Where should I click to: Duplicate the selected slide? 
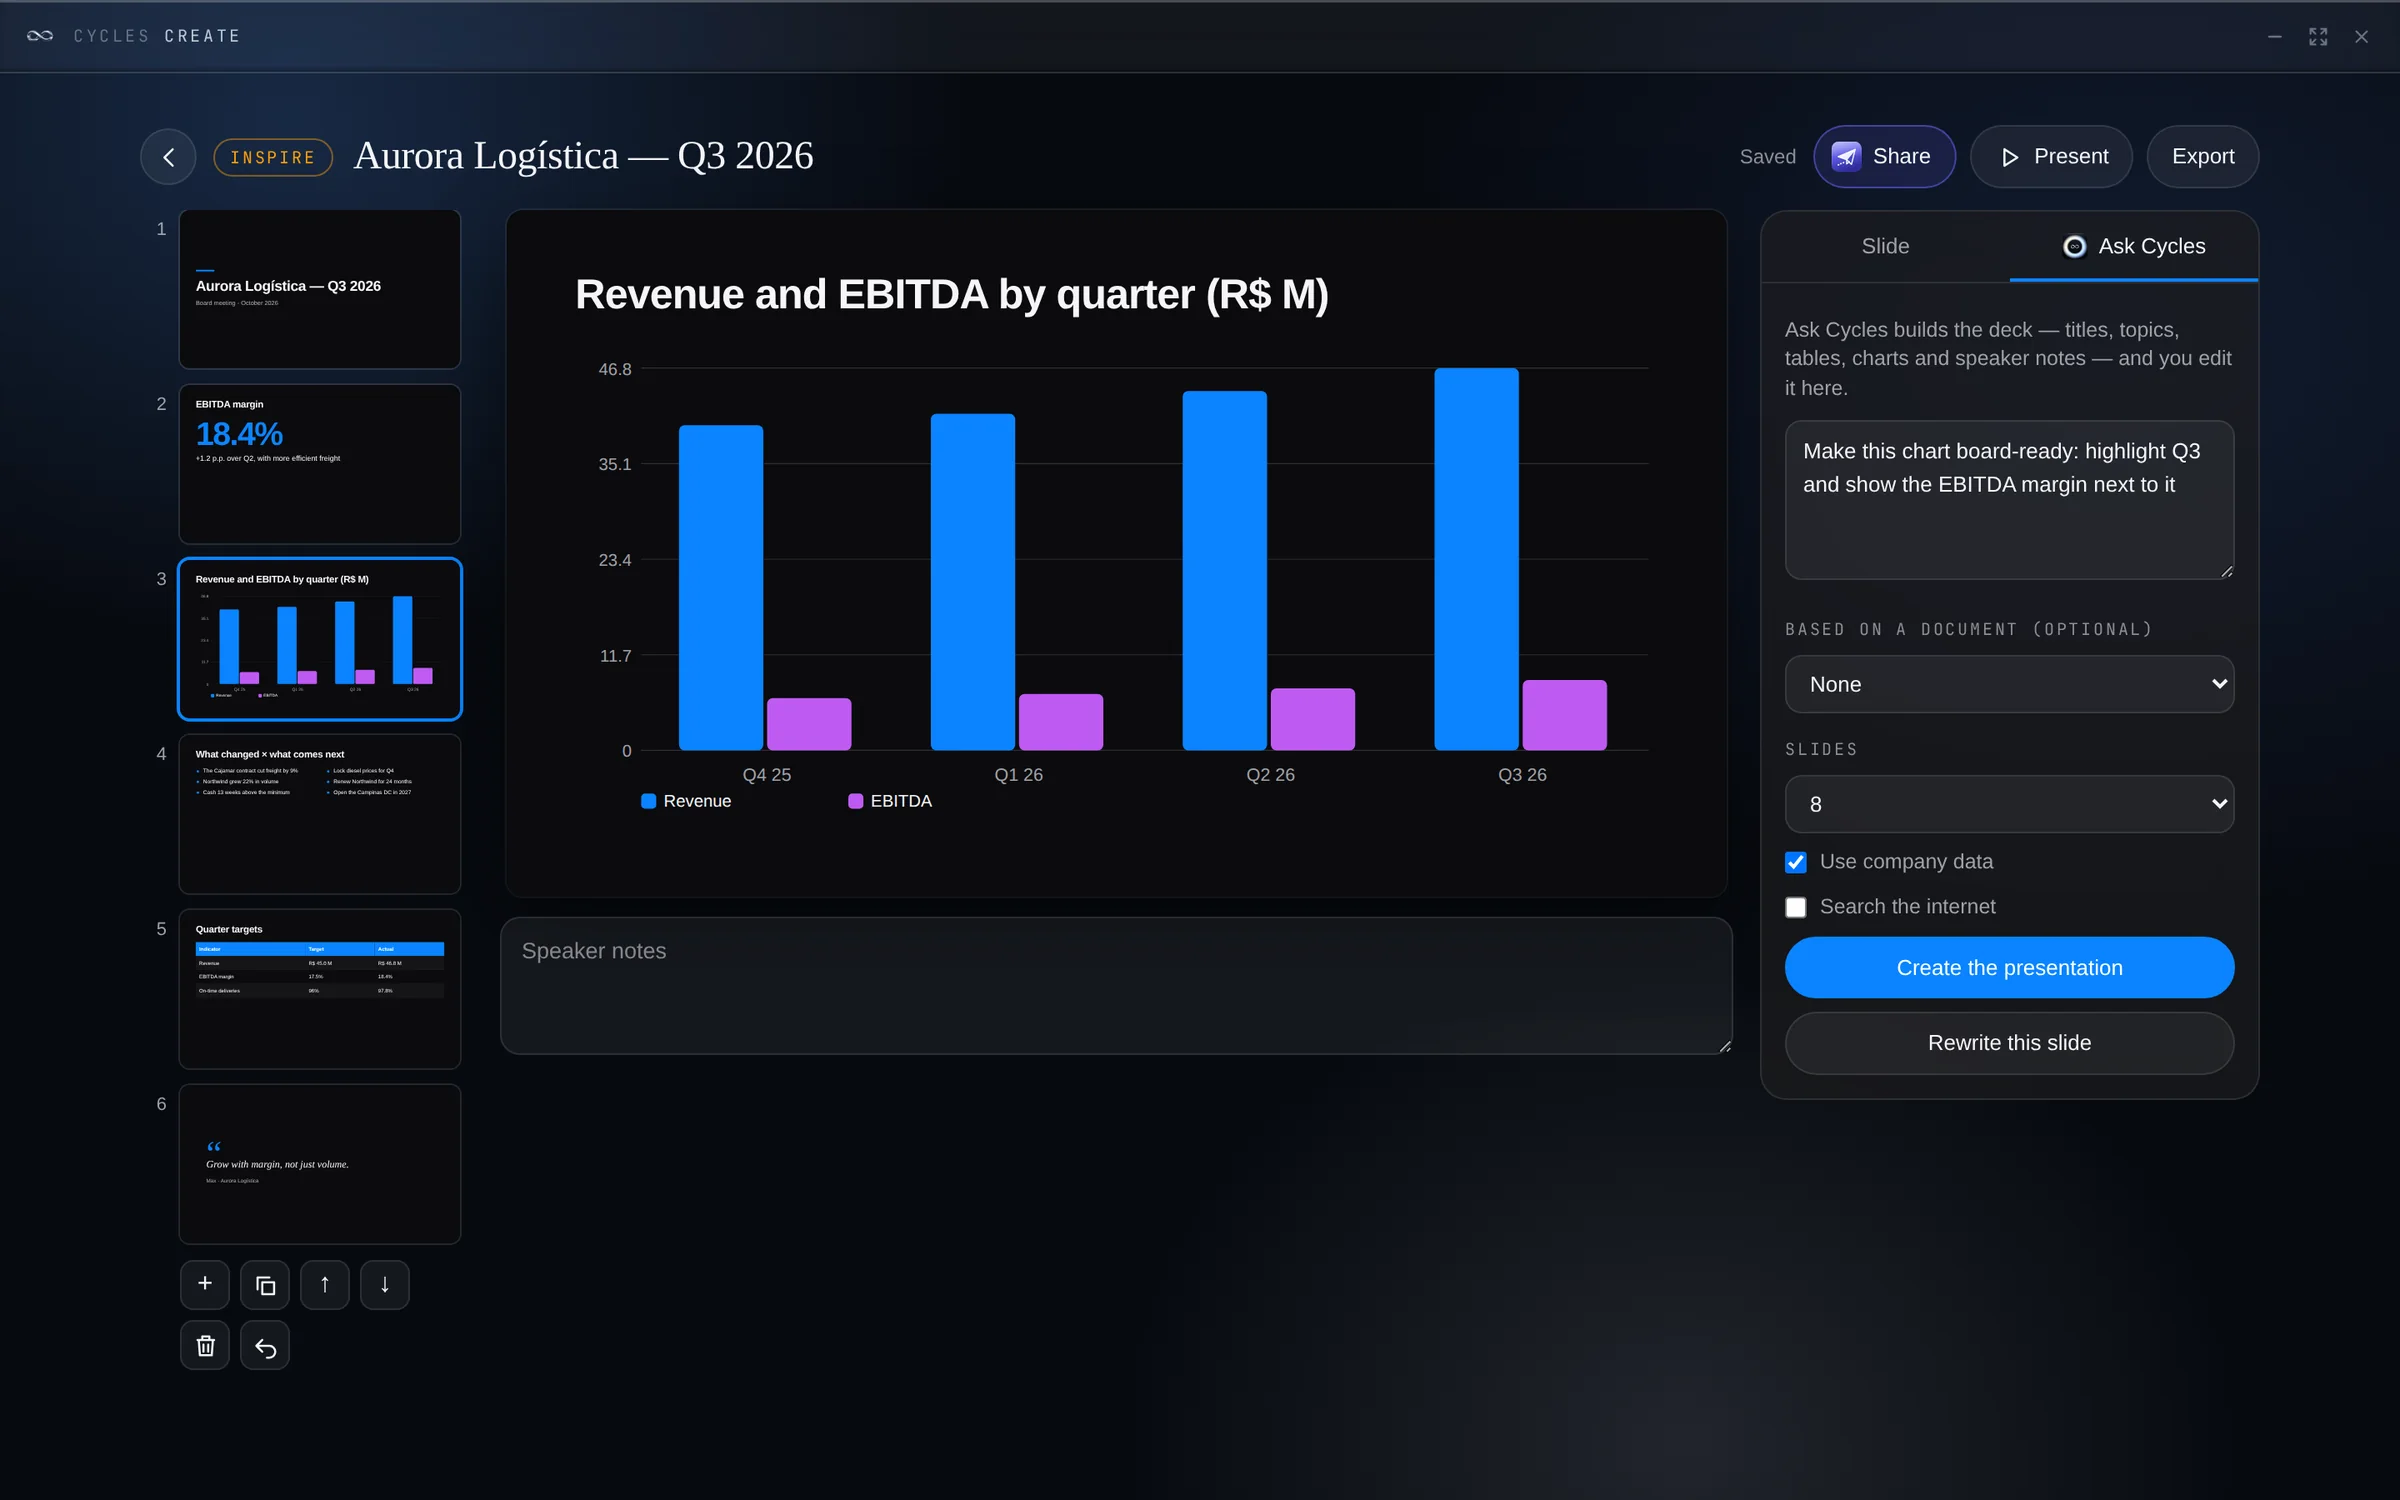coord(265,1284)
